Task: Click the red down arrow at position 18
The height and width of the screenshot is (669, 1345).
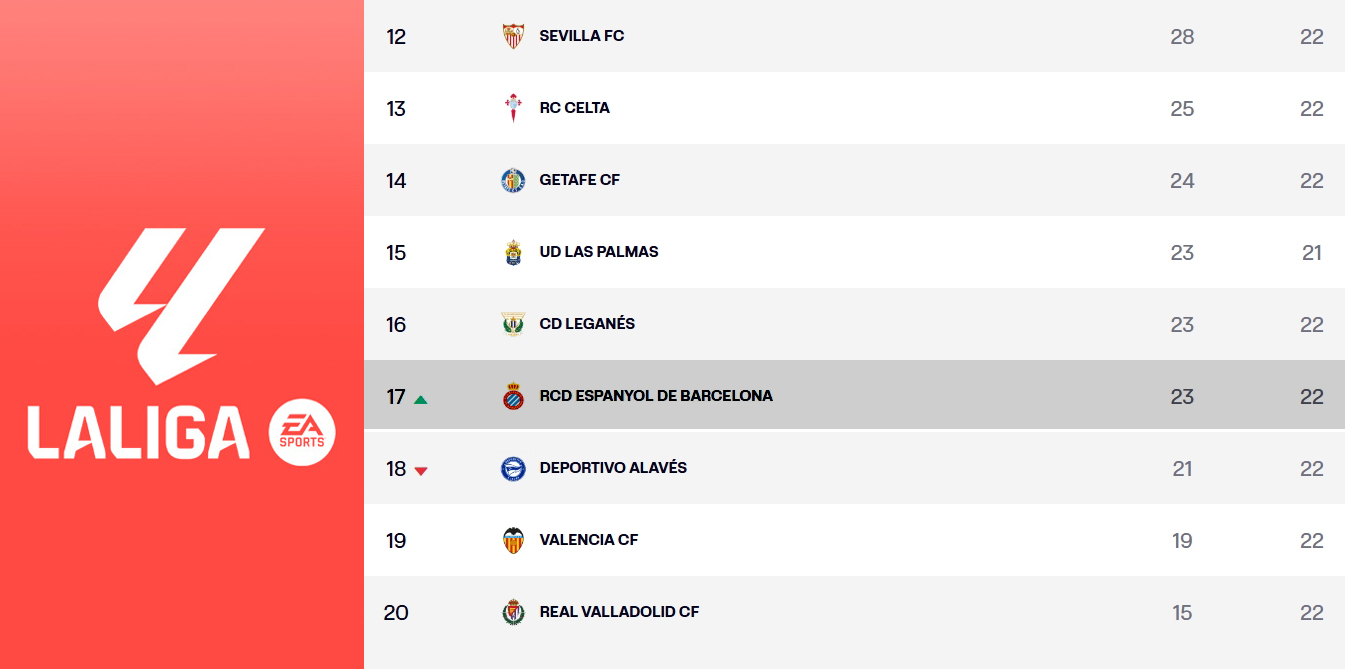Action: pos(421,471)
